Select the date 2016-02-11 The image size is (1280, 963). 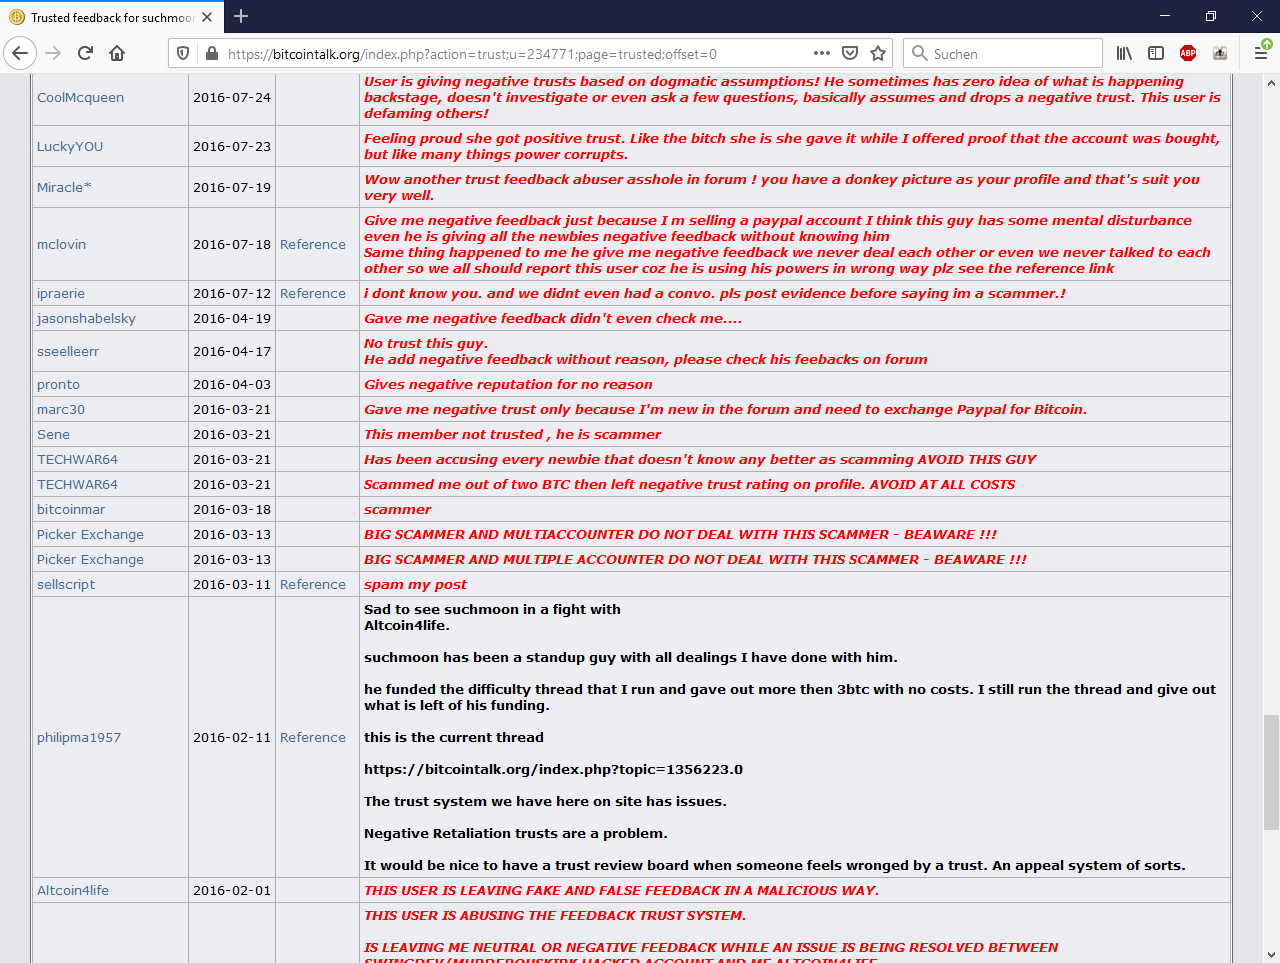point(232,738)
